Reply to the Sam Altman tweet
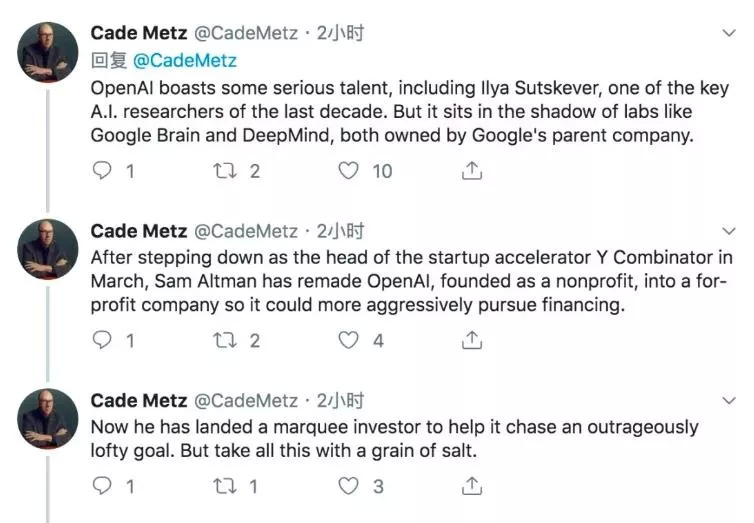Image resolution: width=754 pixels, height=523 pixels. [101, 341]
